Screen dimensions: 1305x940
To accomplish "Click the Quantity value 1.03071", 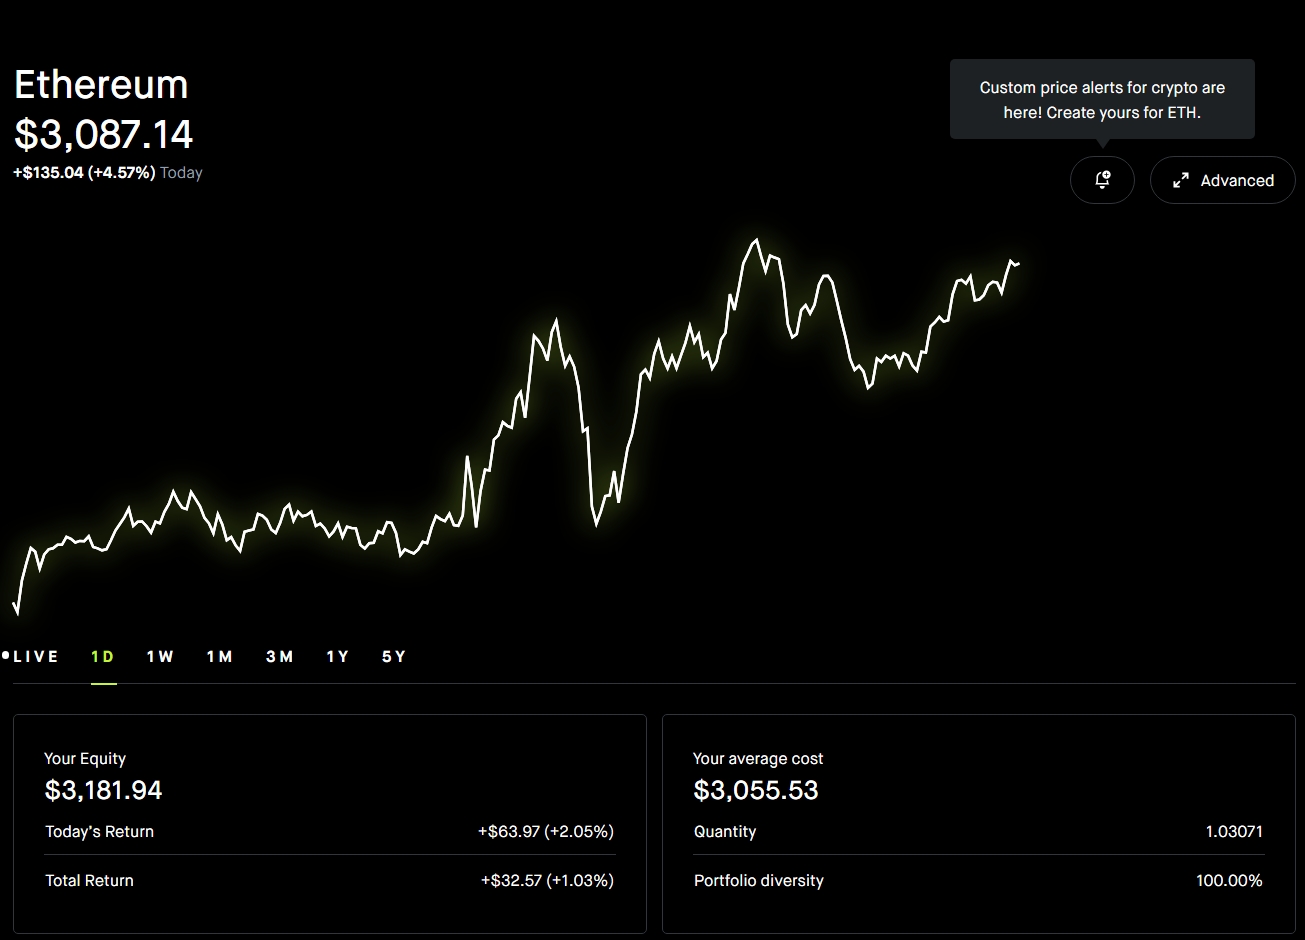I will (1234, 831).
